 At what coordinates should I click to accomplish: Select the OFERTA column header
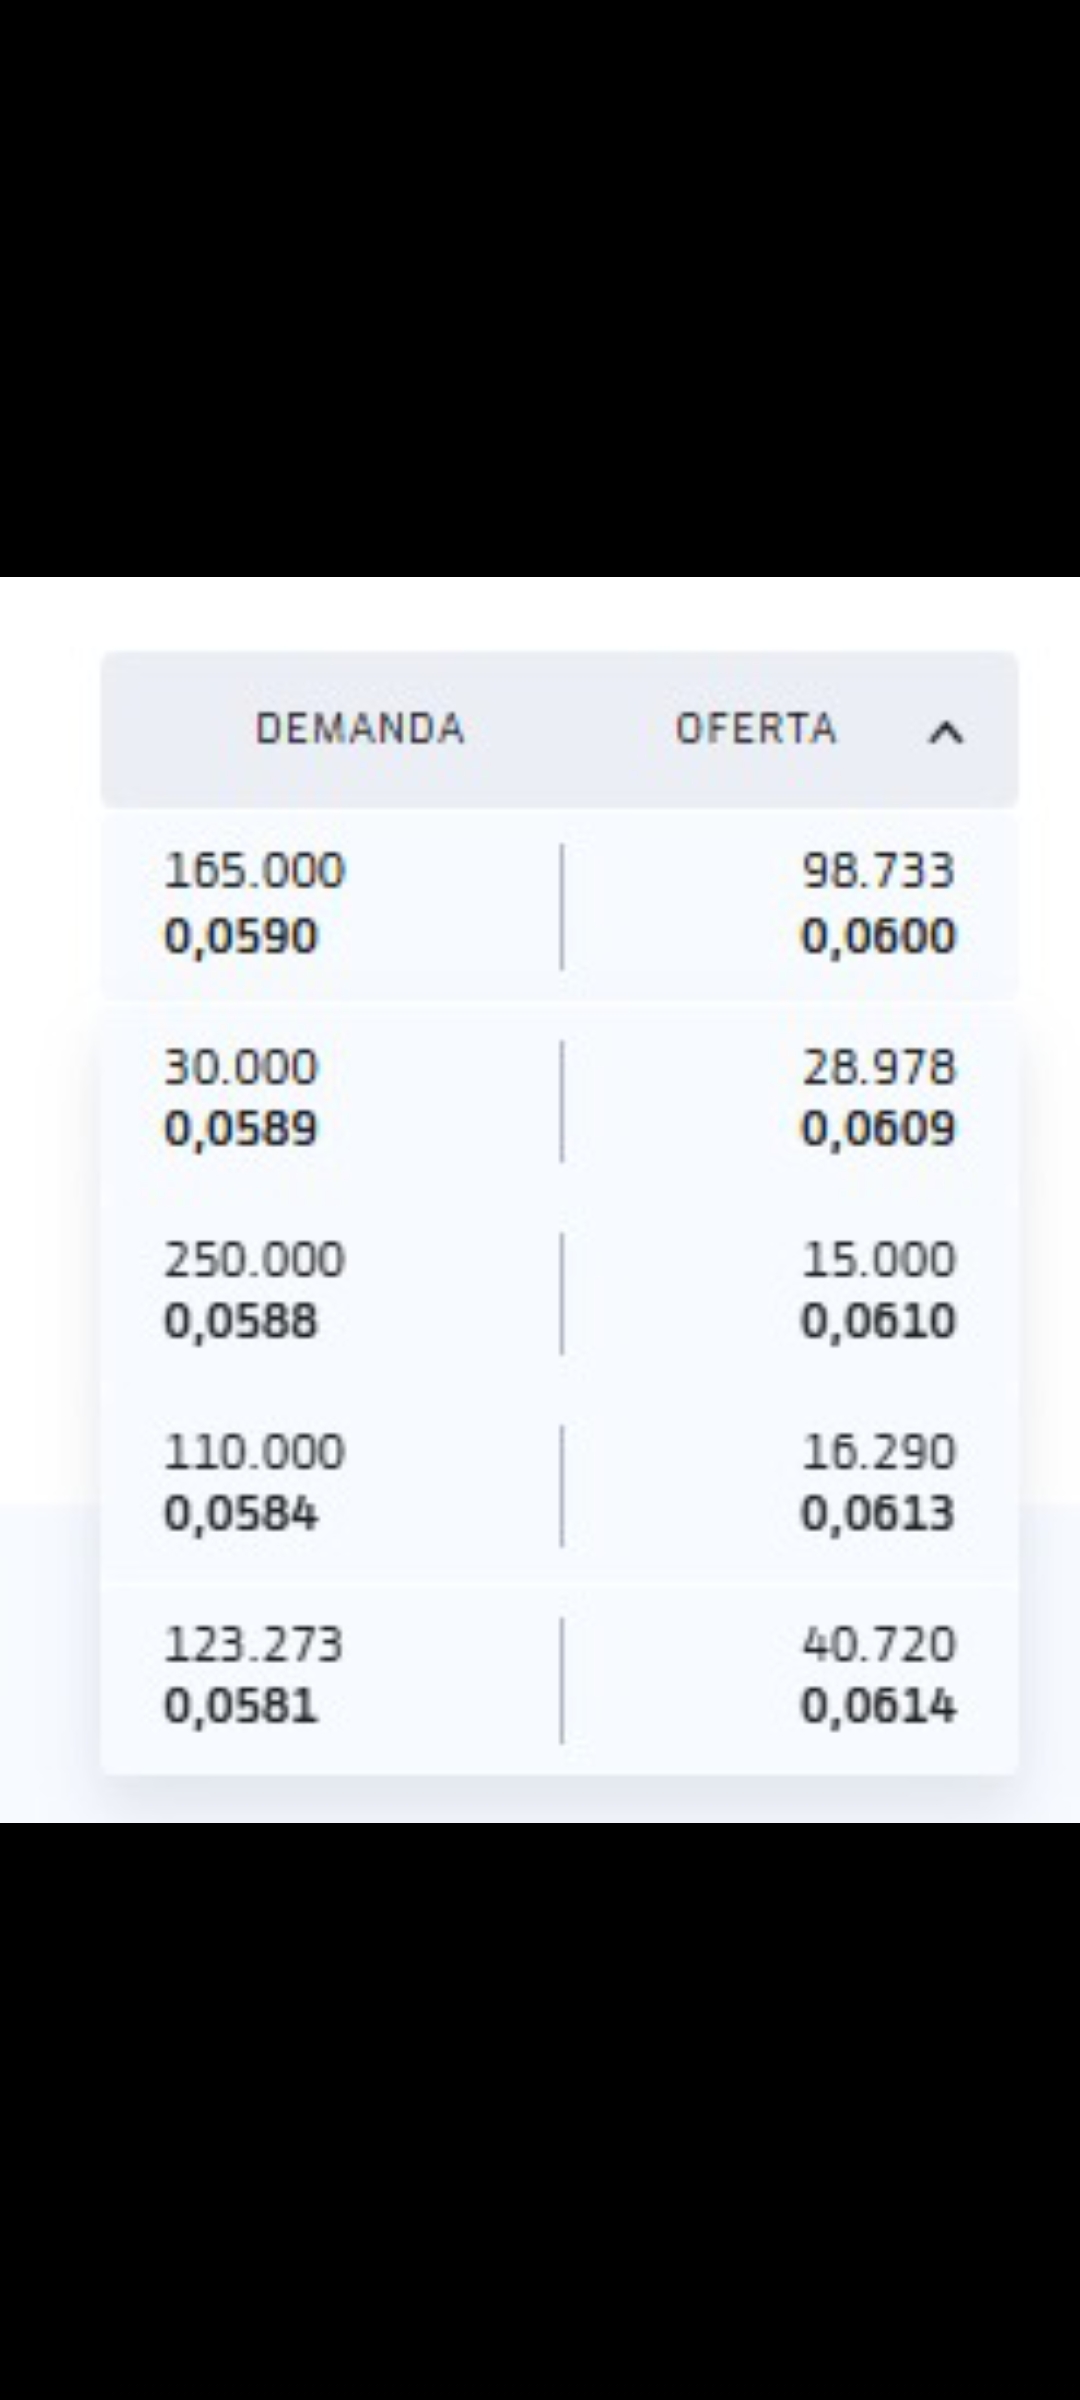click(x=756, y=728)
